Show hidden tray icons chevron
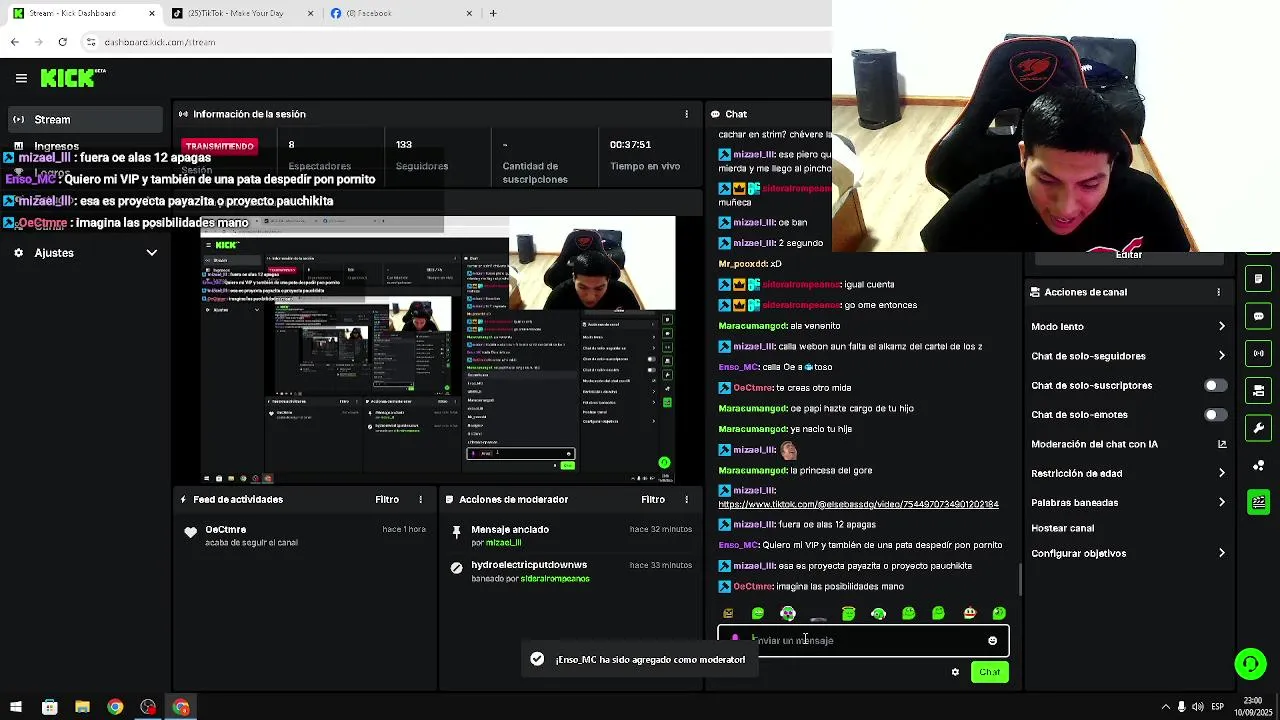The height and width of the screenshot is (720, 1280). coord(1165,707)
